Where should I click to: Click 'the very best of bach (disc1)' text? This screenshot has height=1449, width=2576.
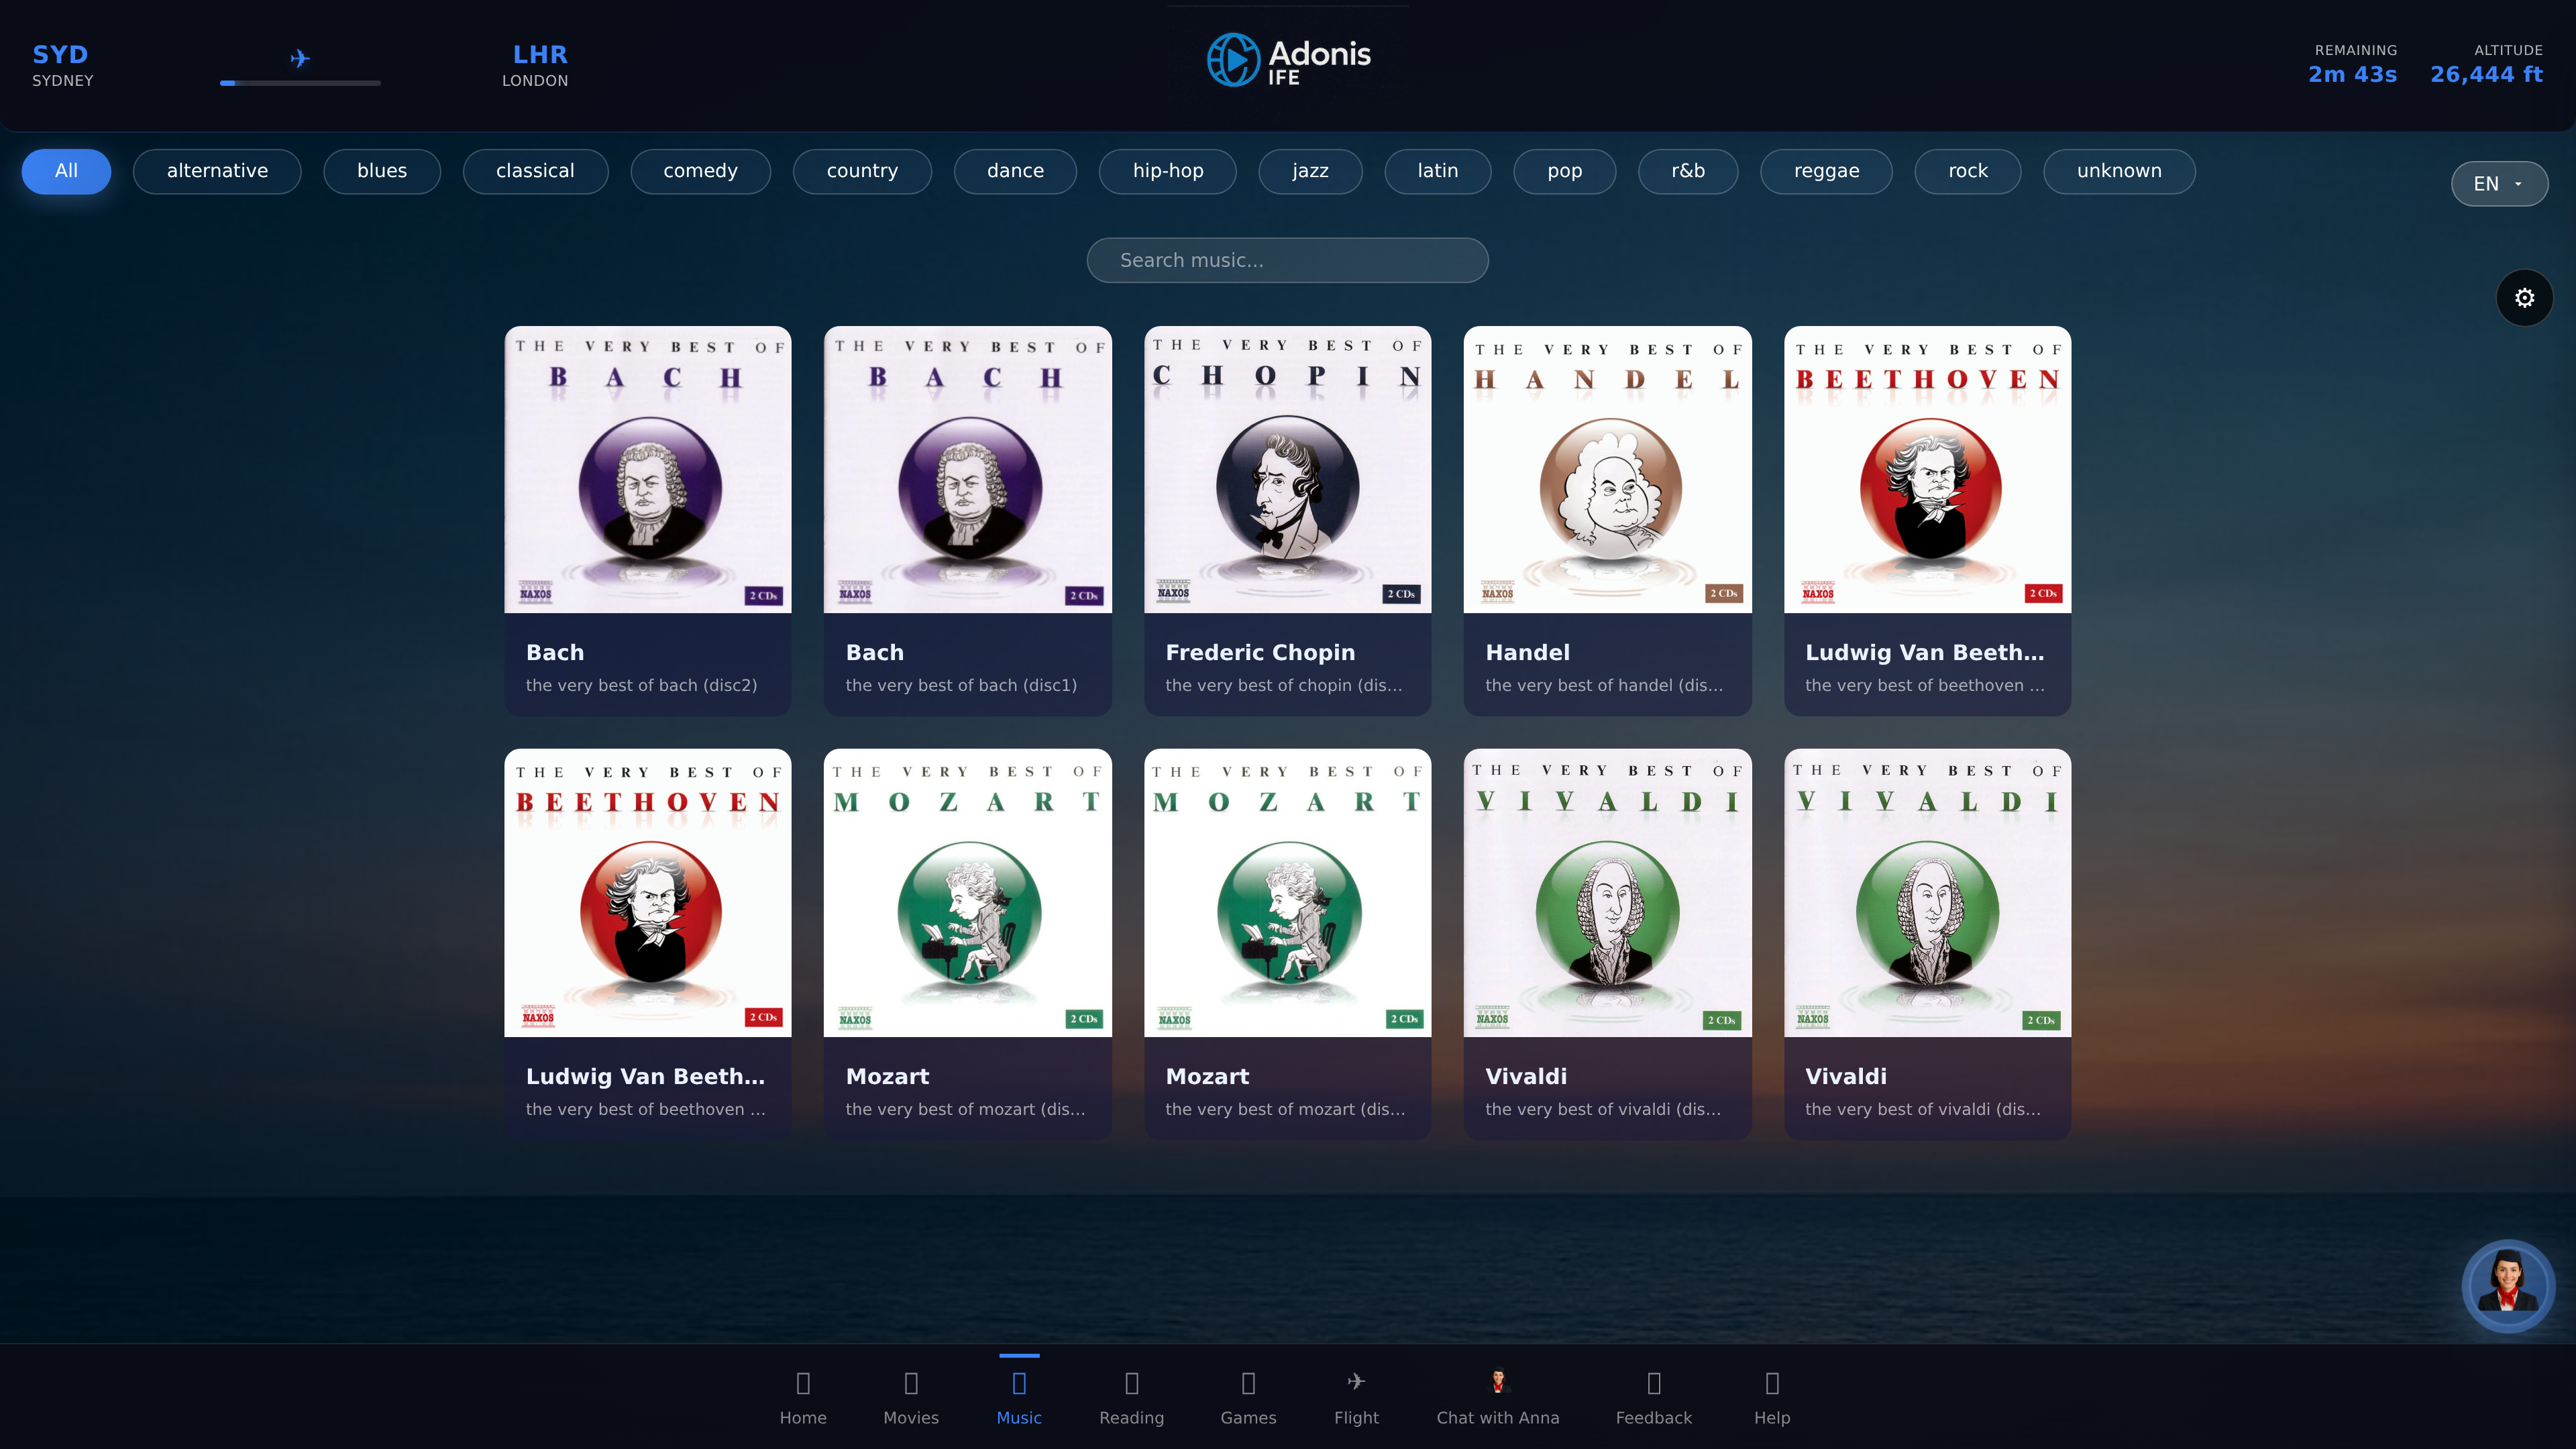click(x=961, y=685)
